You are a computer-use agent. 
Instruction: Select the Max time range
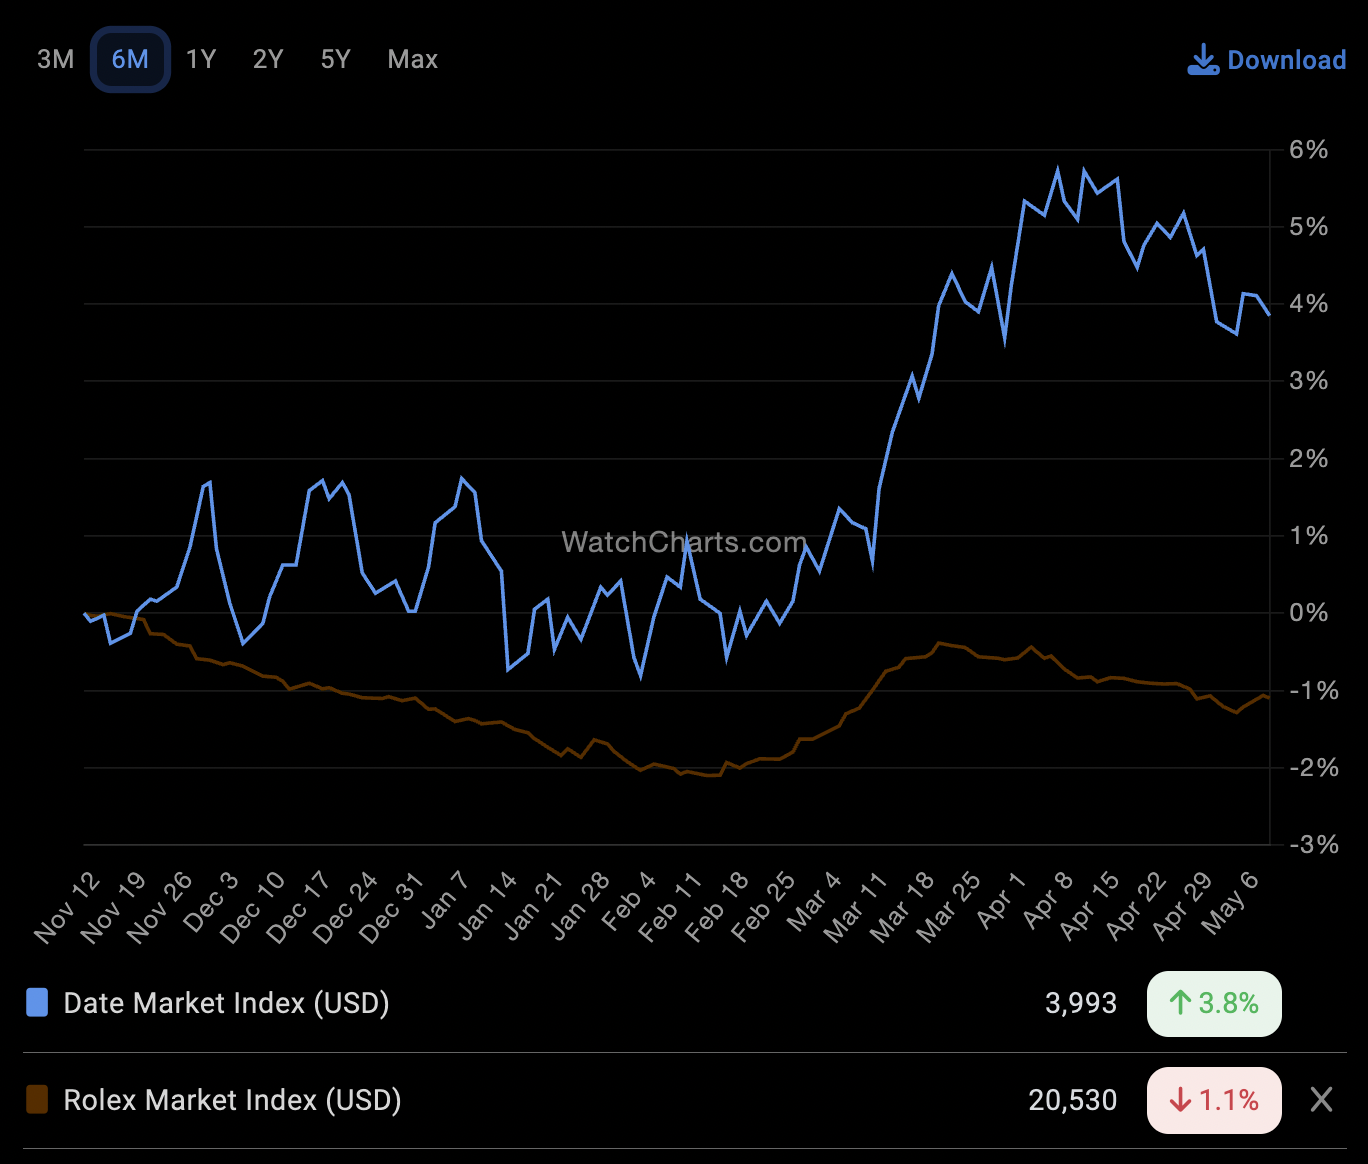[x=411, y=59]
